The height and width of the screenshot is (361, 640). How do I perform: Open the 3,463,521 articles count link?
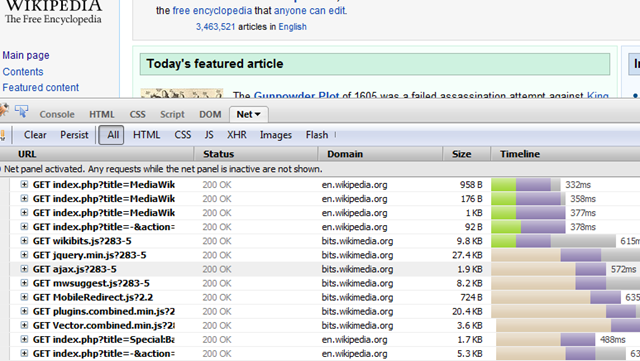pos(216,27)
